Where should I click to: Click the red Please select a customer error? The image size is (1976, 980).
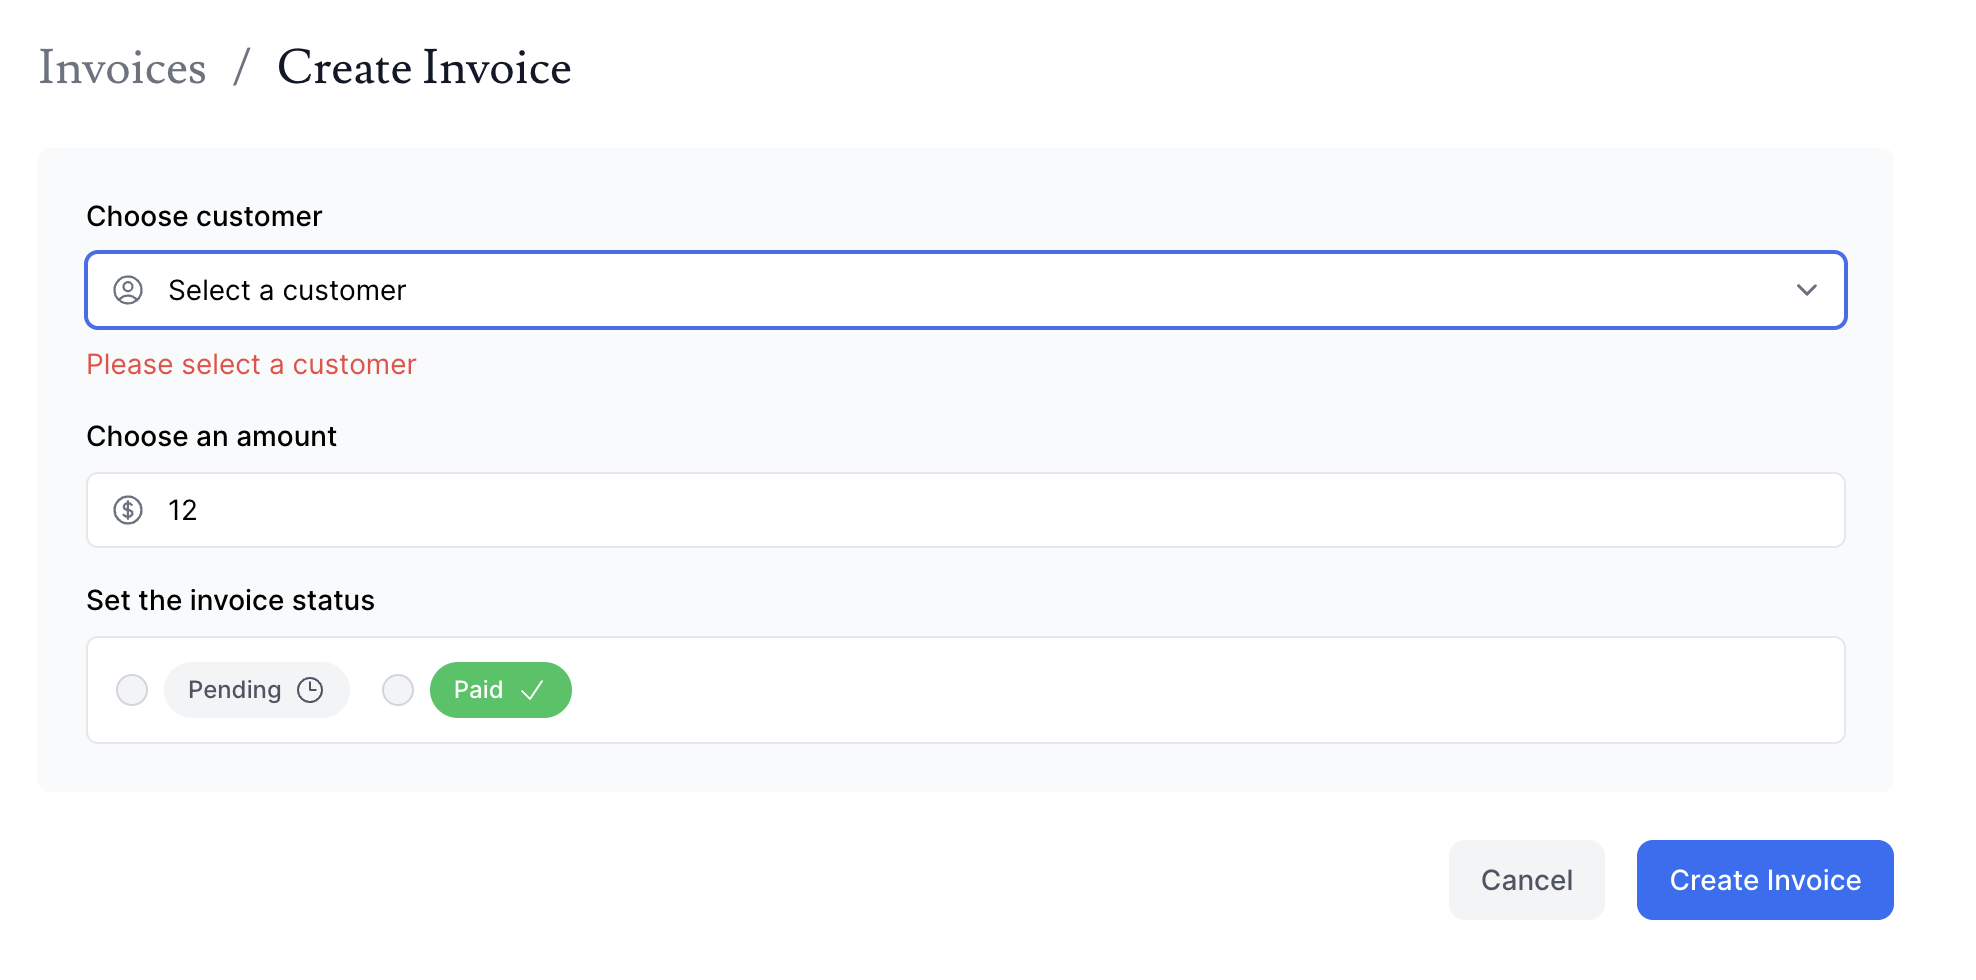coord(251,364)
